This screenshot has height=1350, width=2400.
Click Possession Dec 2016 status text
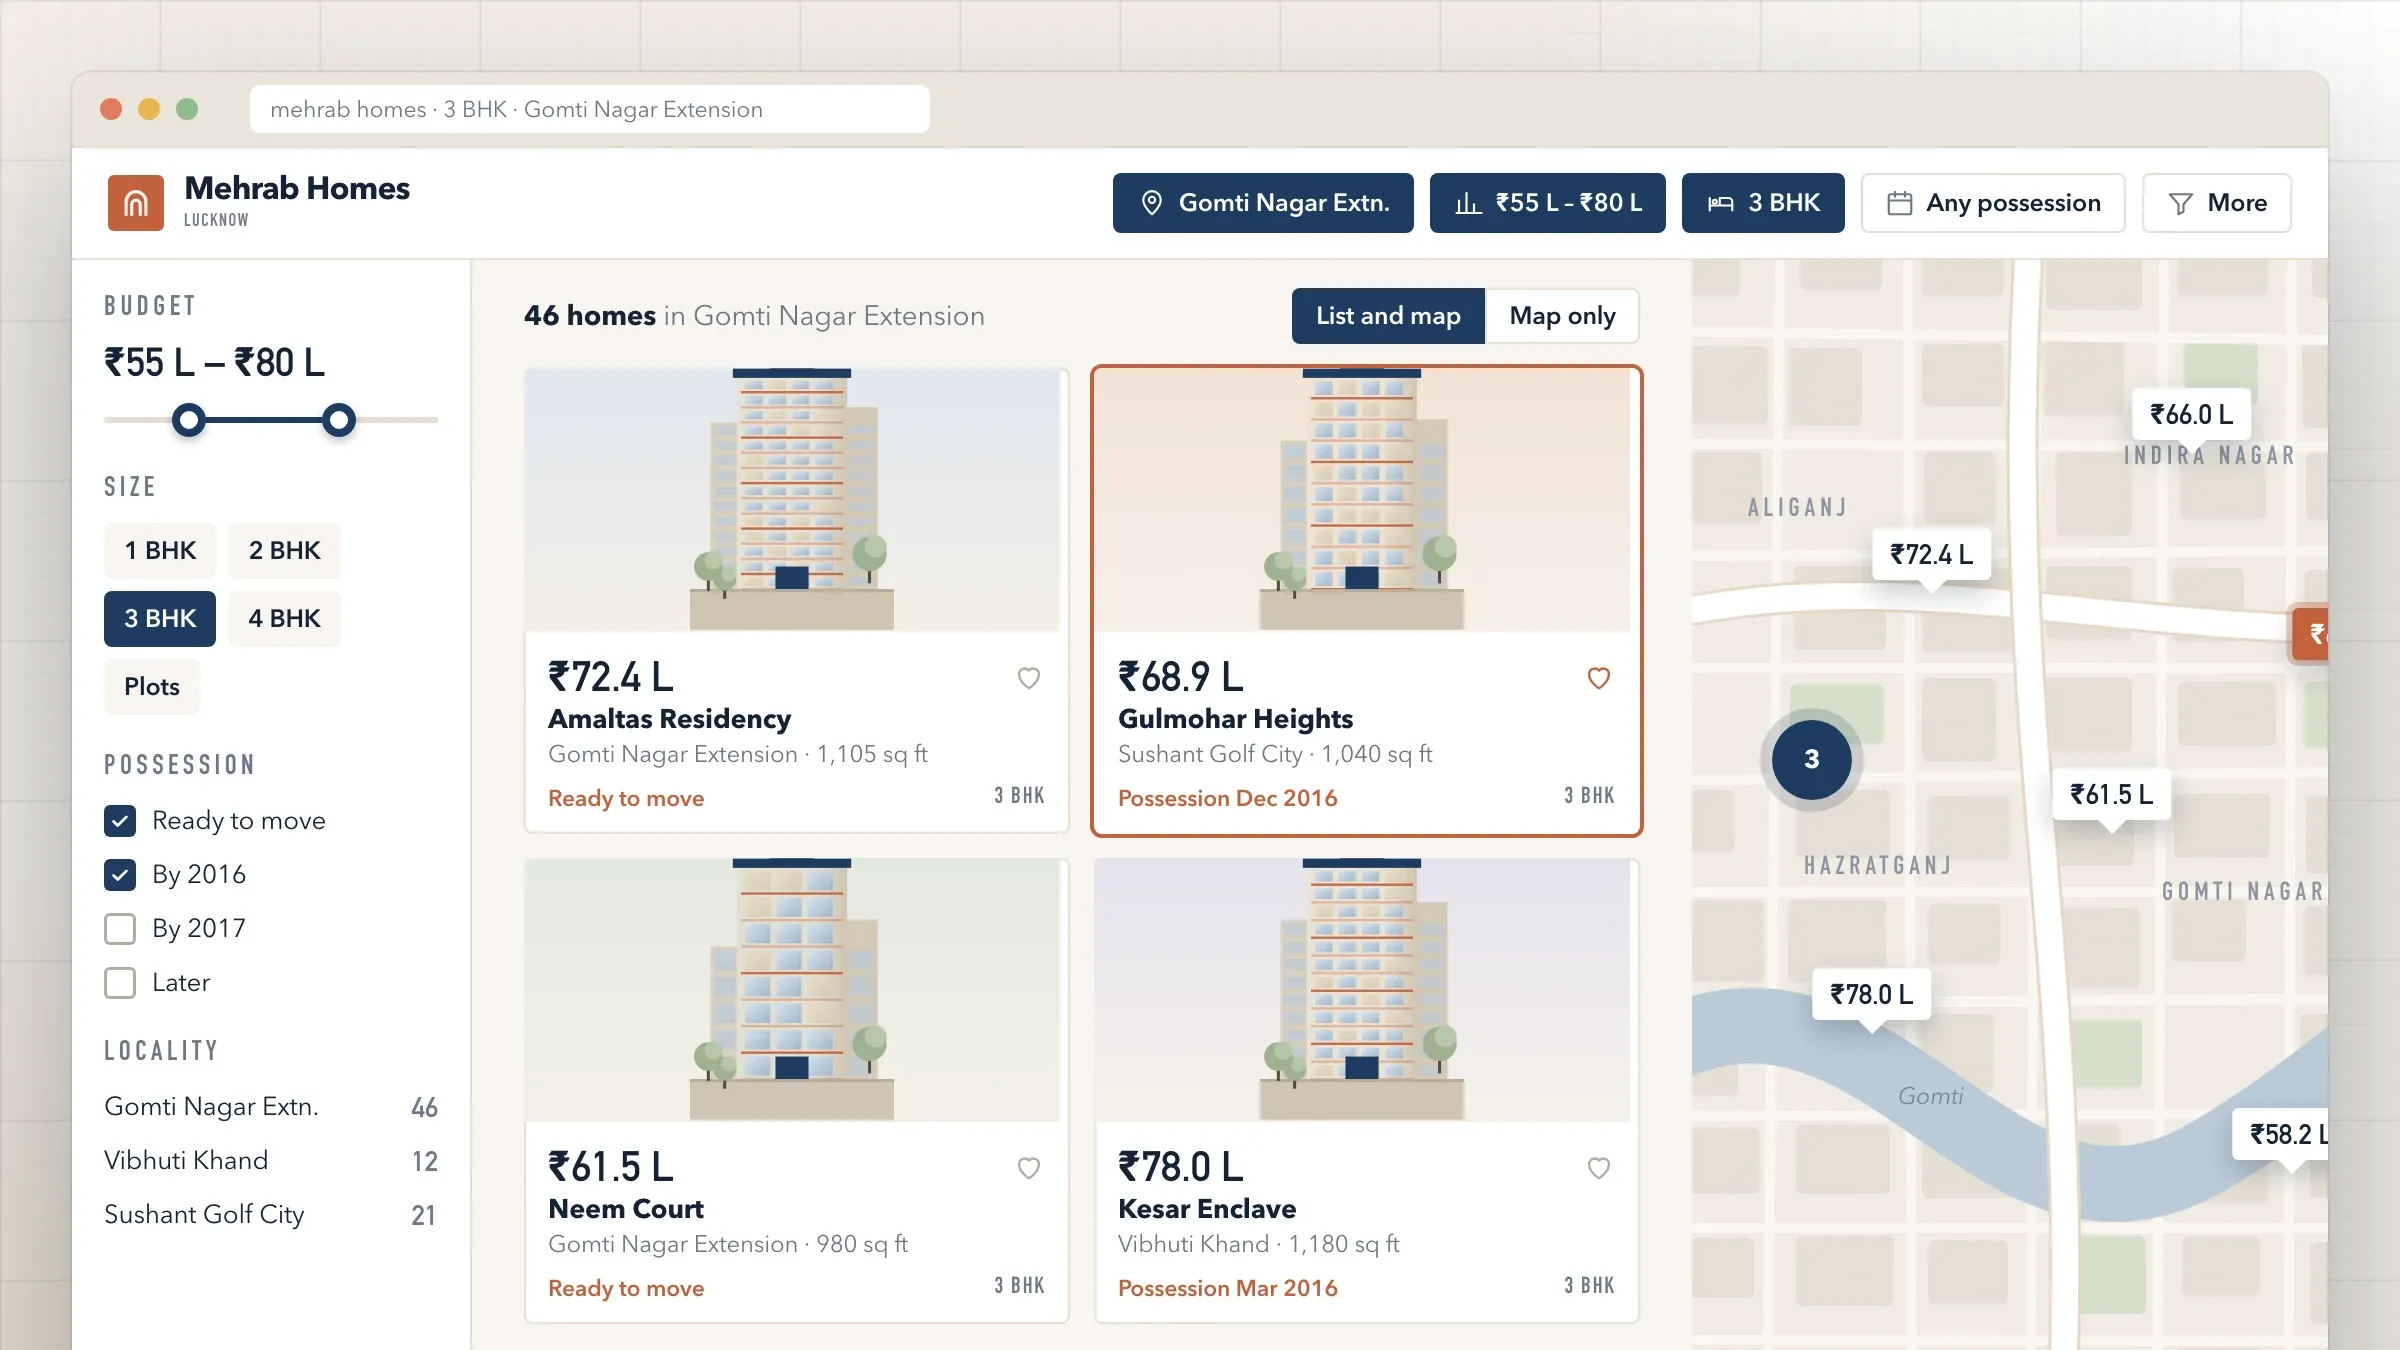[1227, 798]
